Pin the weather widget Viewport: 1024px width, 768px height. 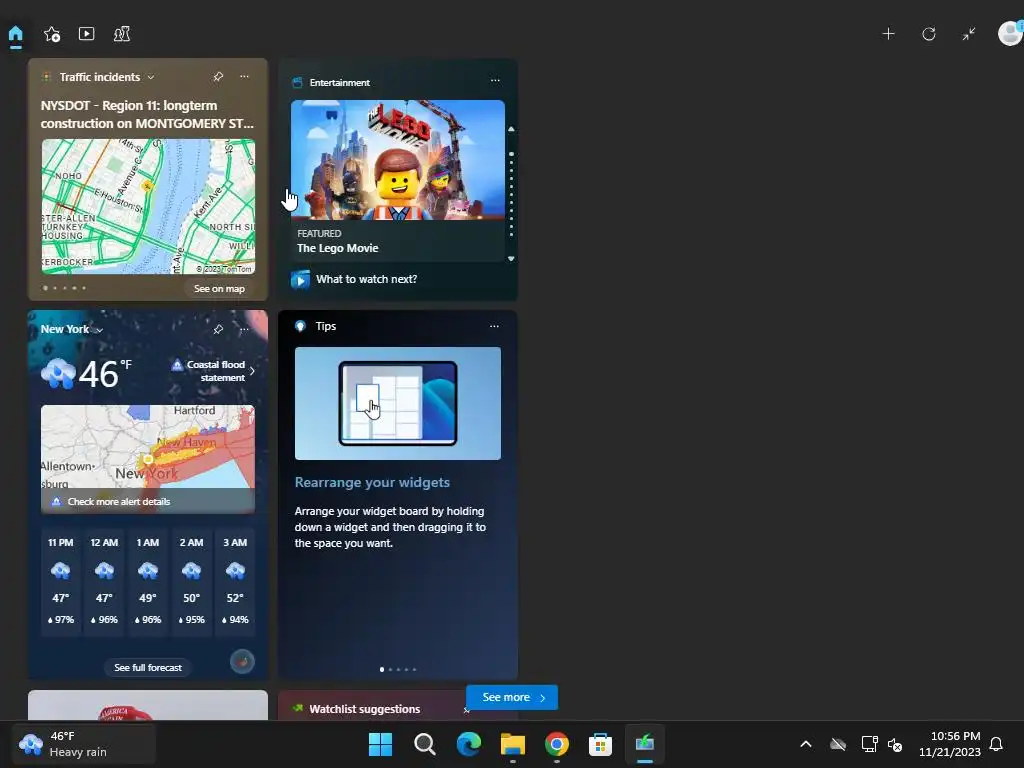[218, 329]
